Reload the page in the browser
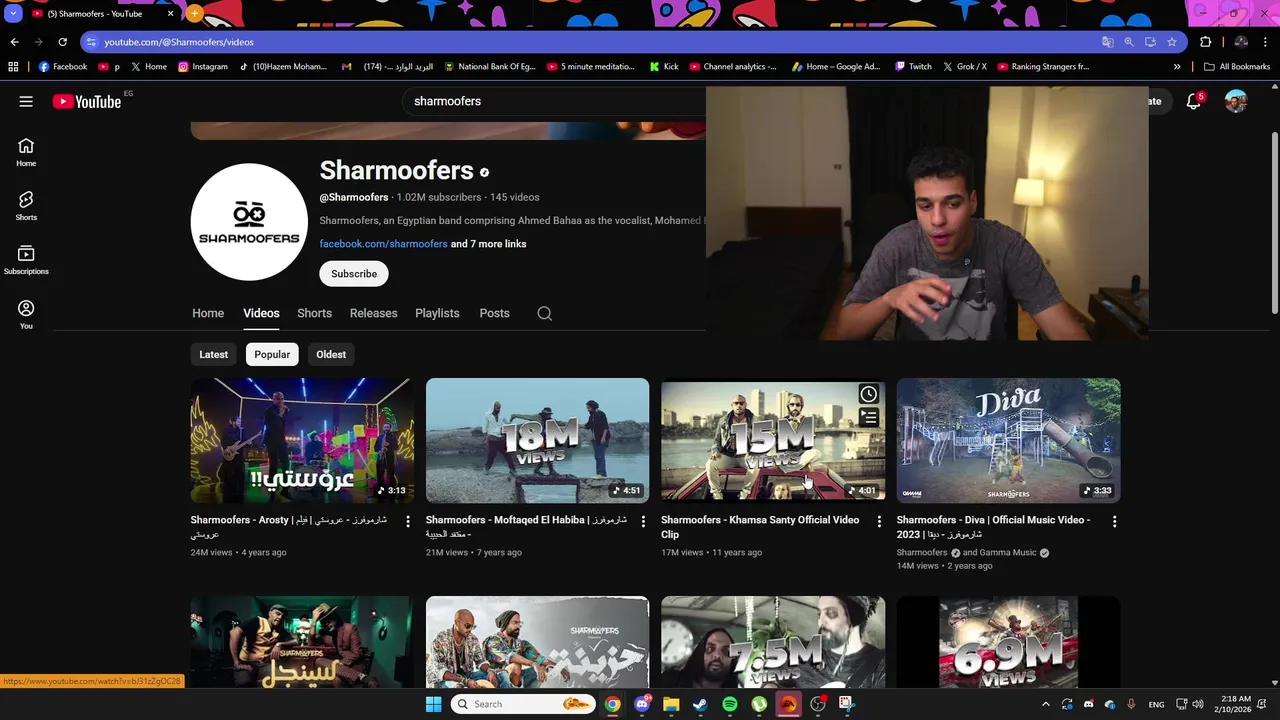Image resolution: width=1280 pixels, height=720 pixels. click(x=62, y=42)
